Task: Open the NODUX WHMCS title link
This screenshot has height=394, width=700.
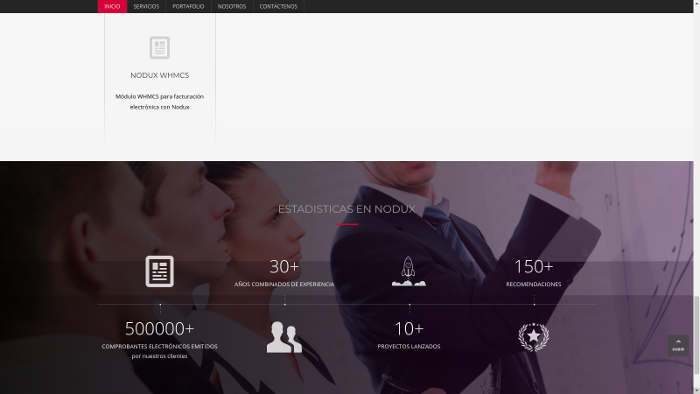Action: [160, 75]
